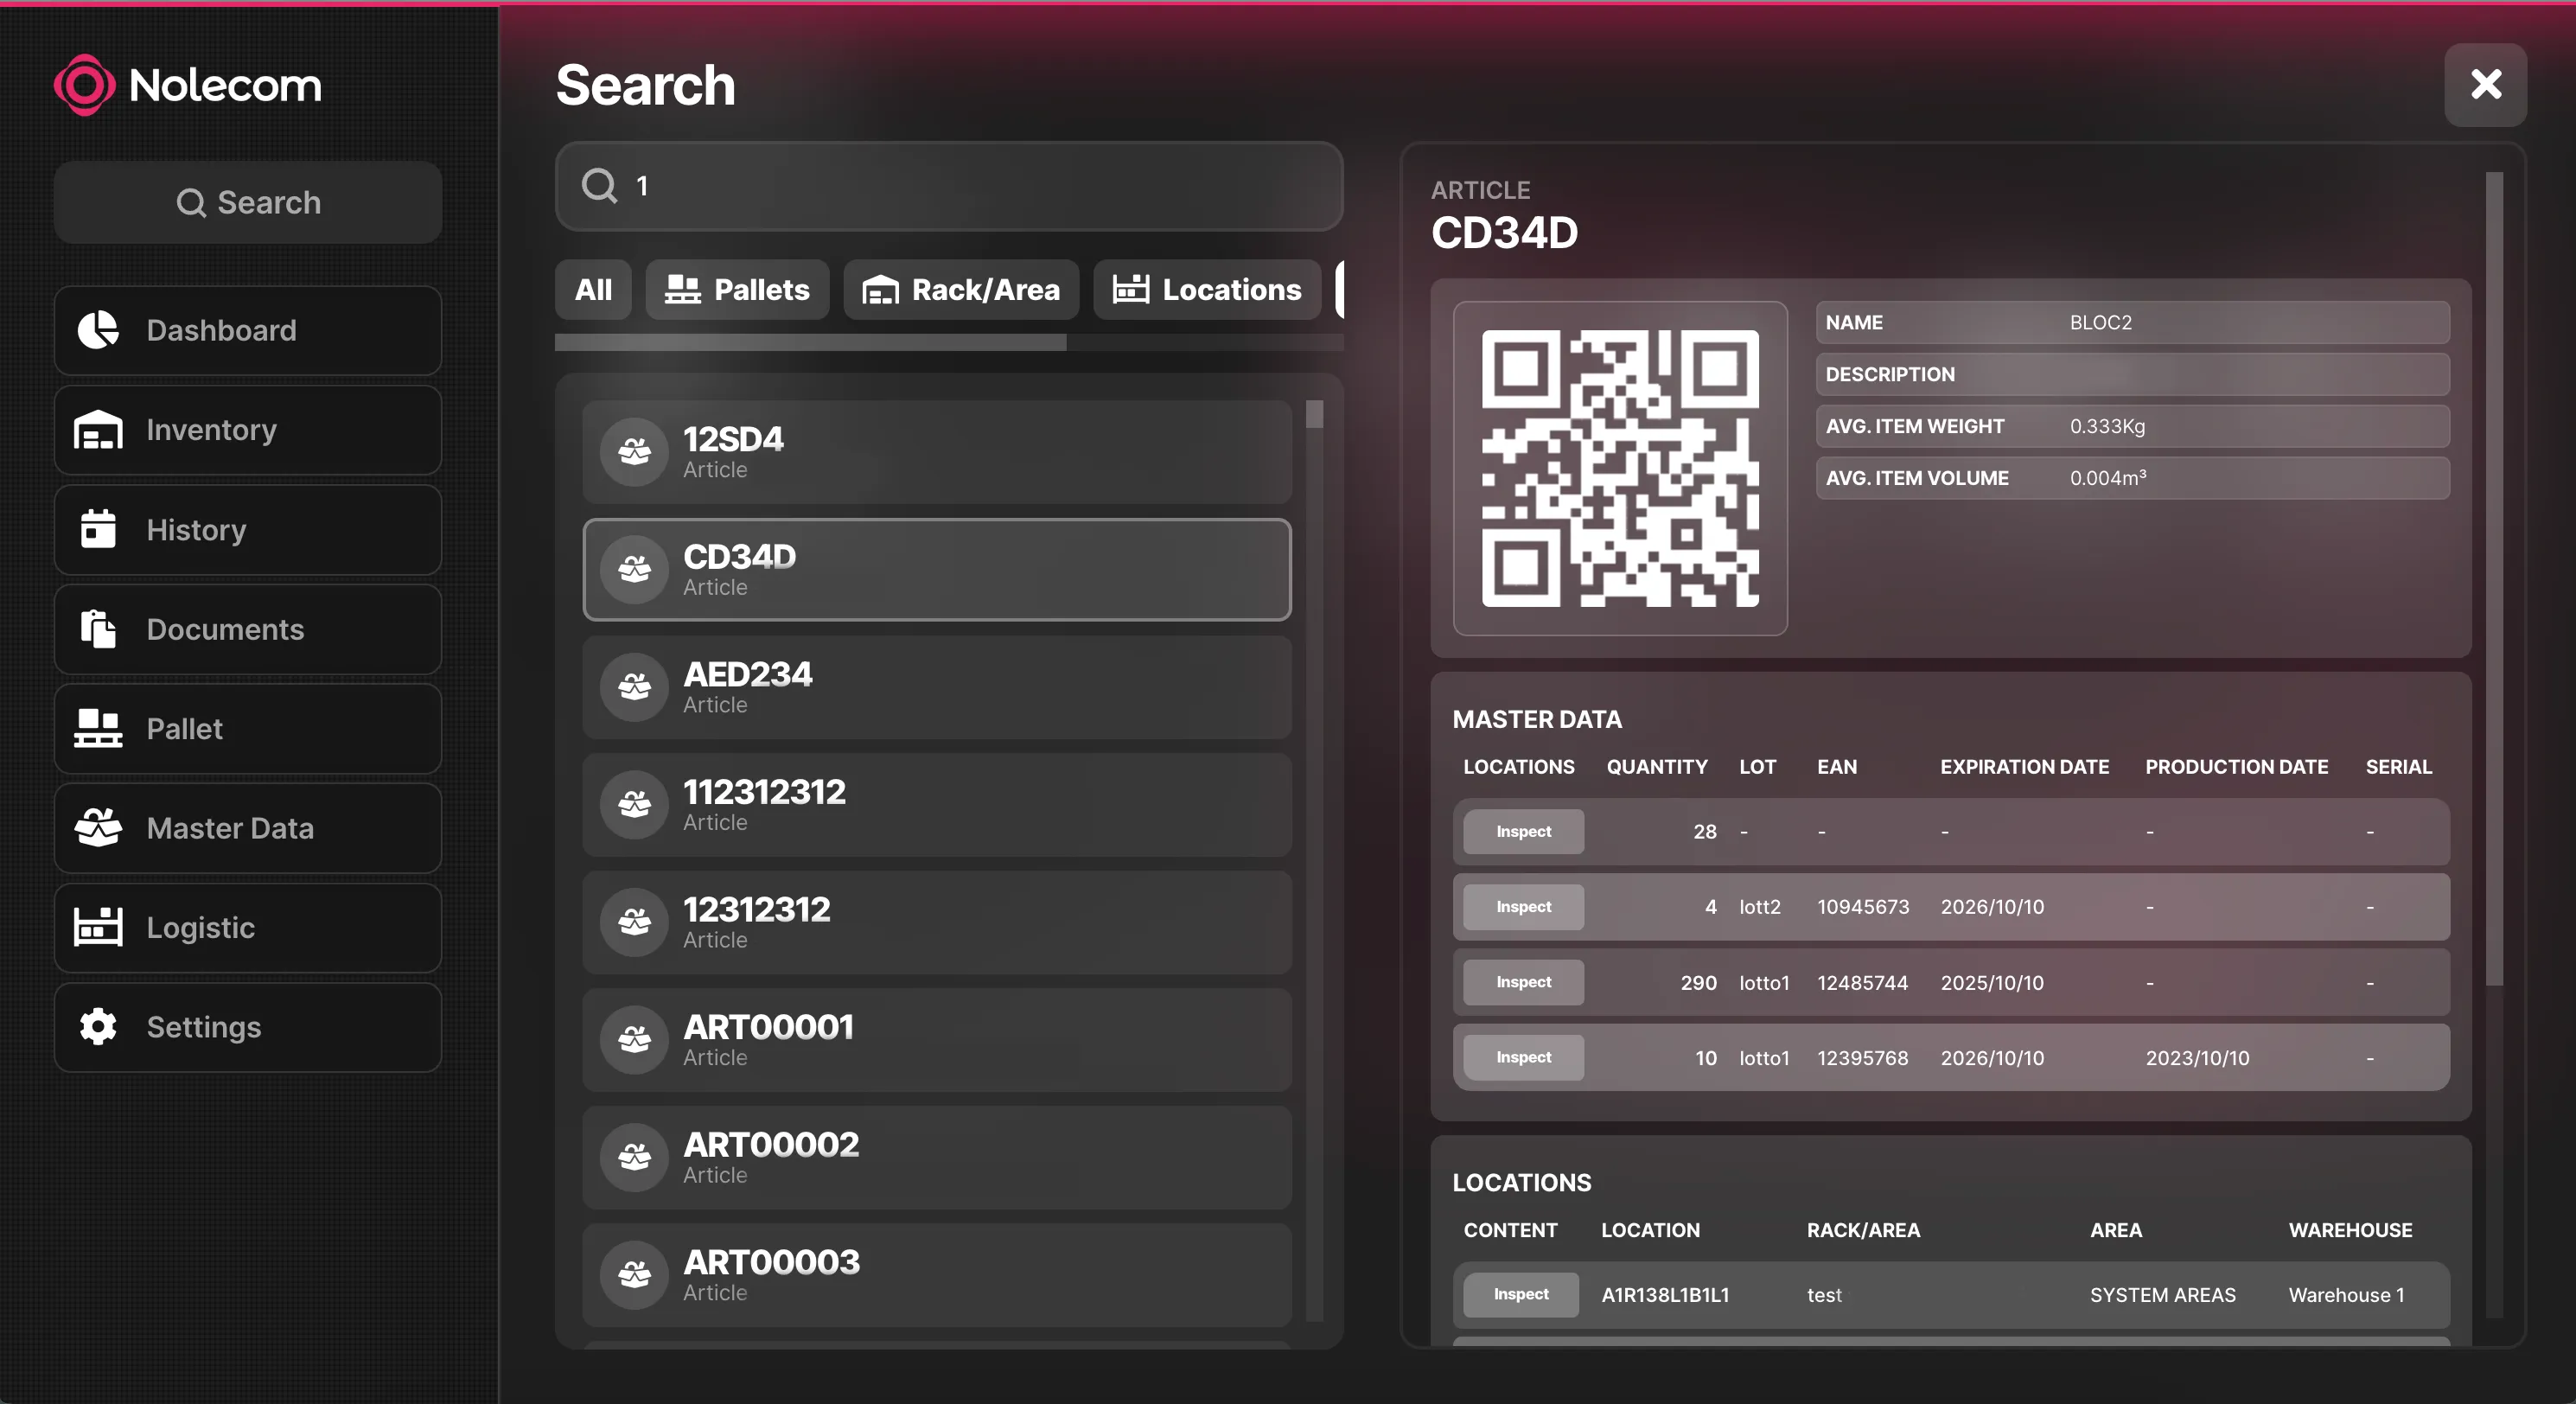Click the History calendar icon
Screen dimensions: 2576x1404
98,529
